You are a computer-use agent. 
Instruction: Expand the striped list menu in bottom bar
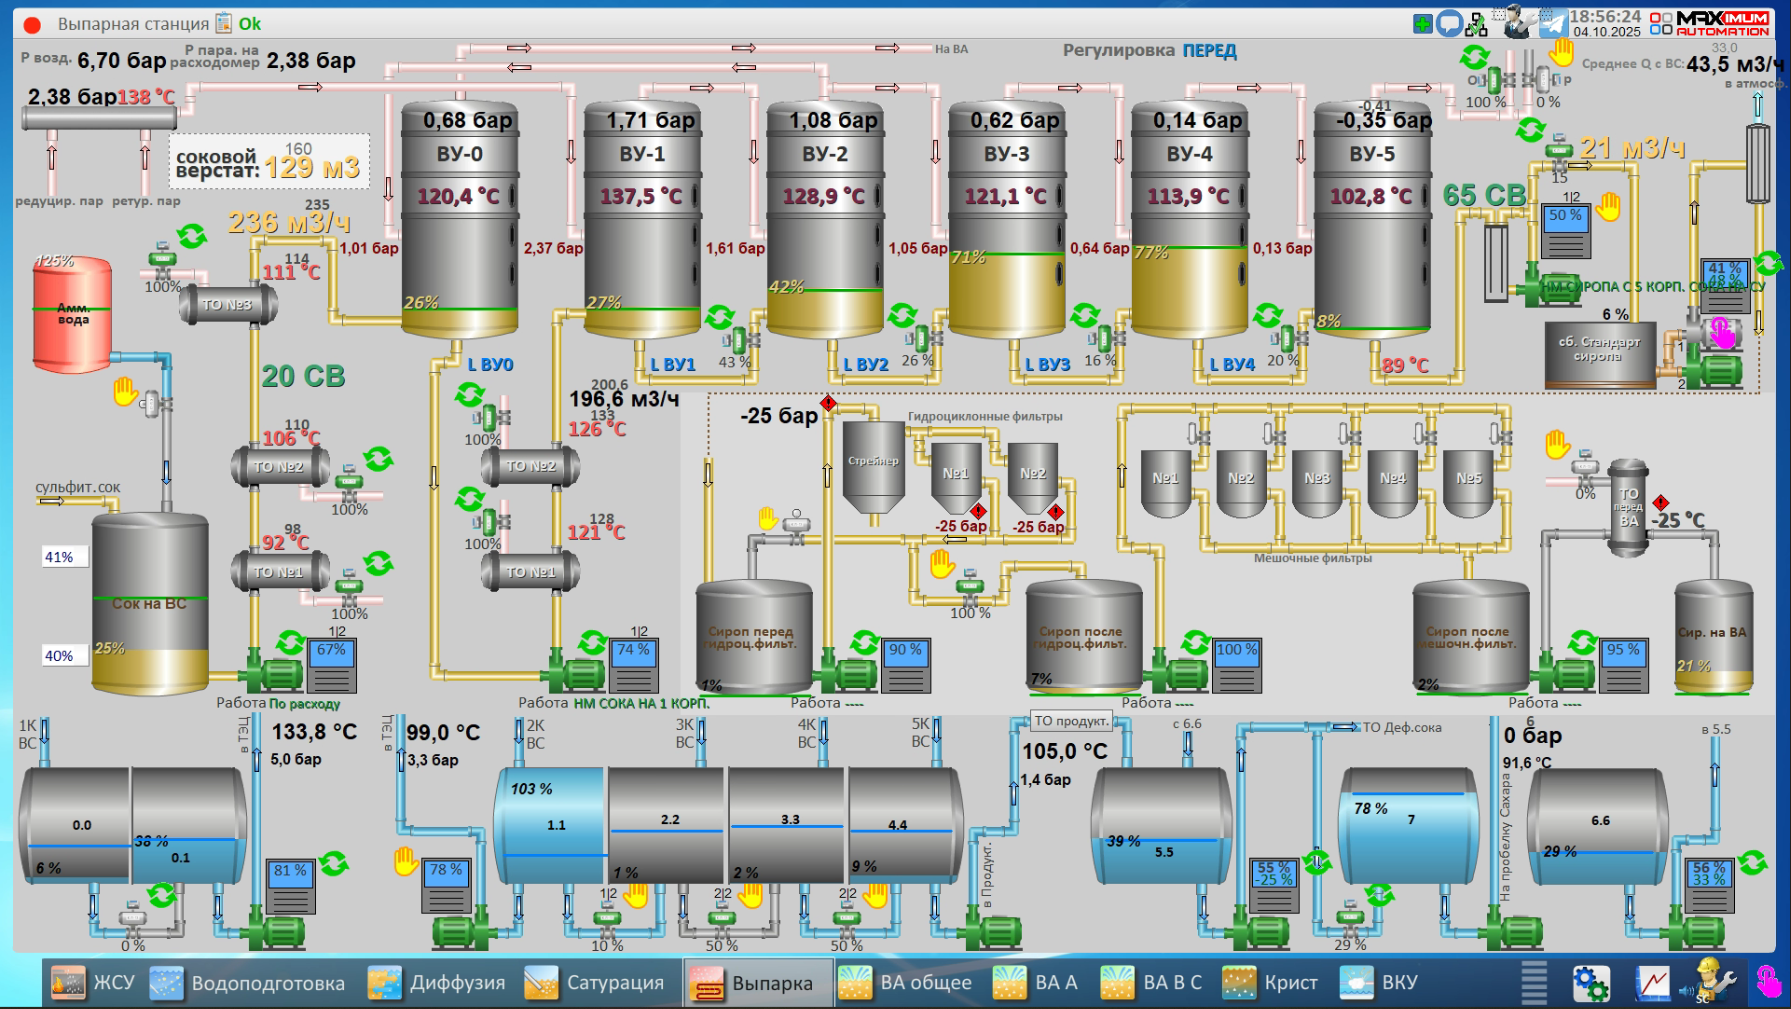tap(1534, 983)
